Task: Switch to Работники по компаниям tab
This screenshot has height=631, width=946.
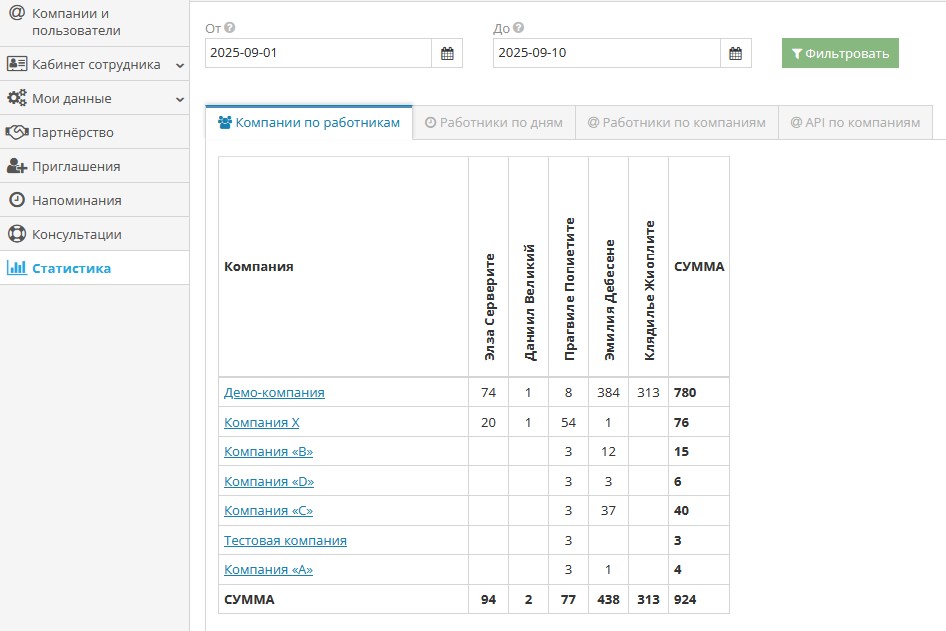Action: point(677,122)
